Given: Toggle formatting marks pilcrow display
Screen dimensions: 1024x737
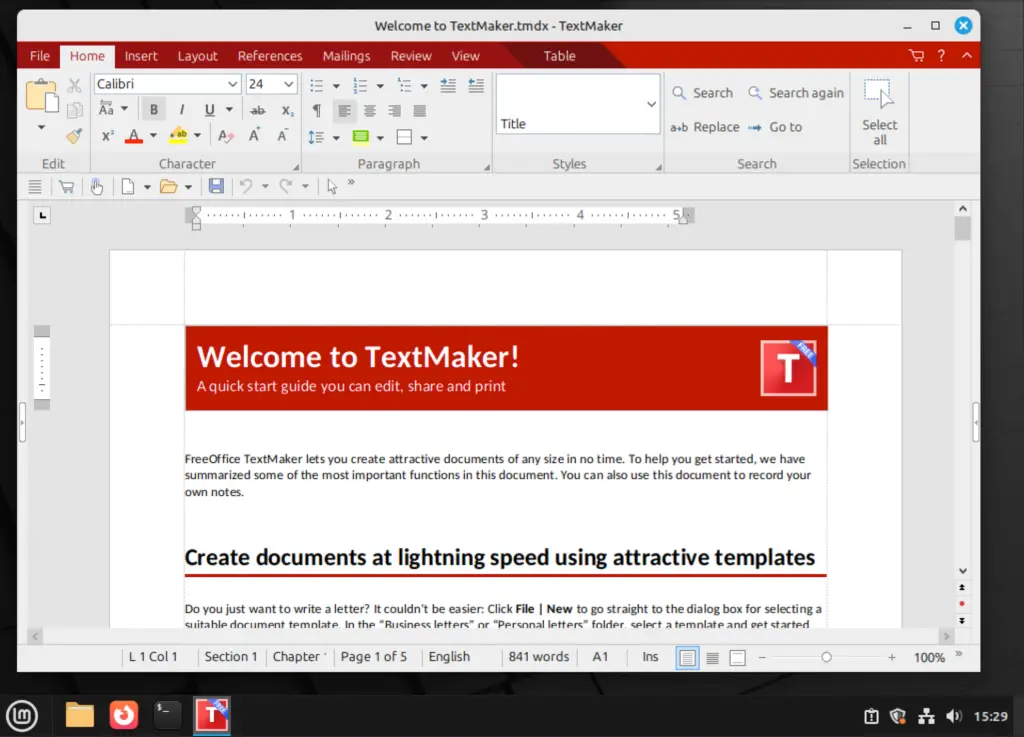Looking at the screenshot, I should pyautogui.click(x=317, y=110).
